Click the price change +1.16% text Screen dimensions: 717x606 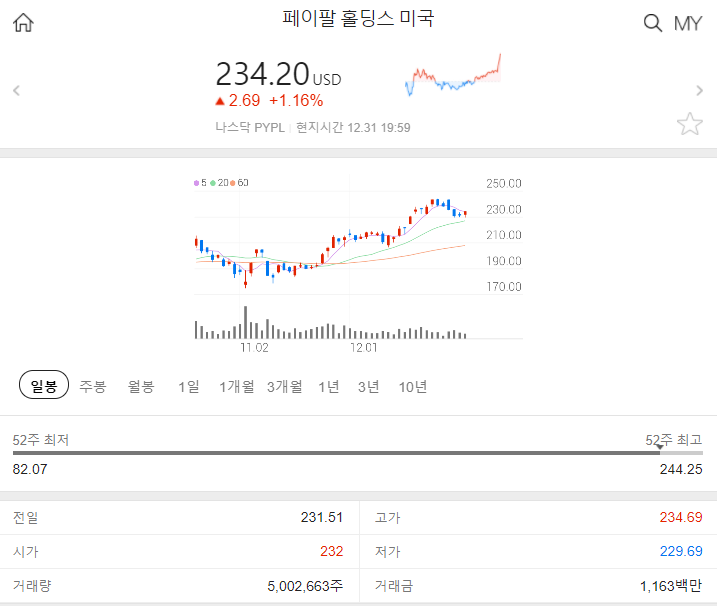(x=296, y=101)
